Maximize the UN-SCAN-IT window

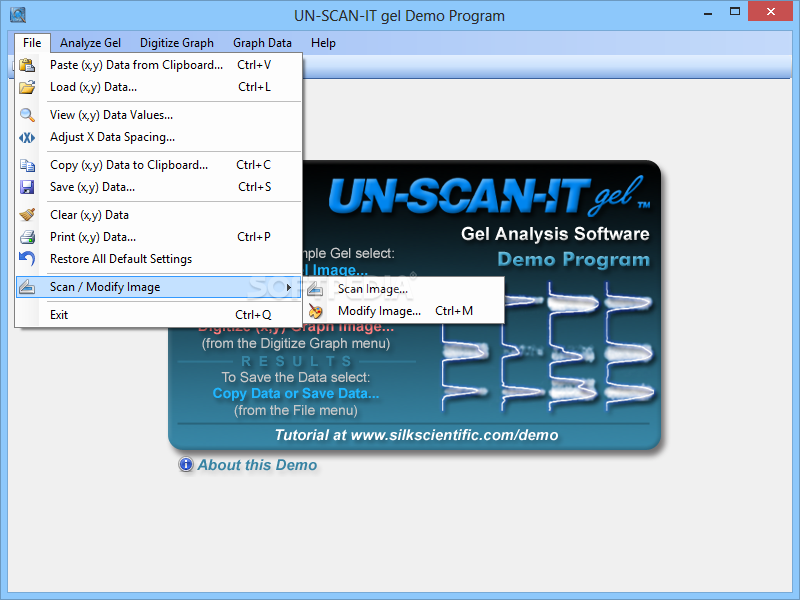pos(735,12)
